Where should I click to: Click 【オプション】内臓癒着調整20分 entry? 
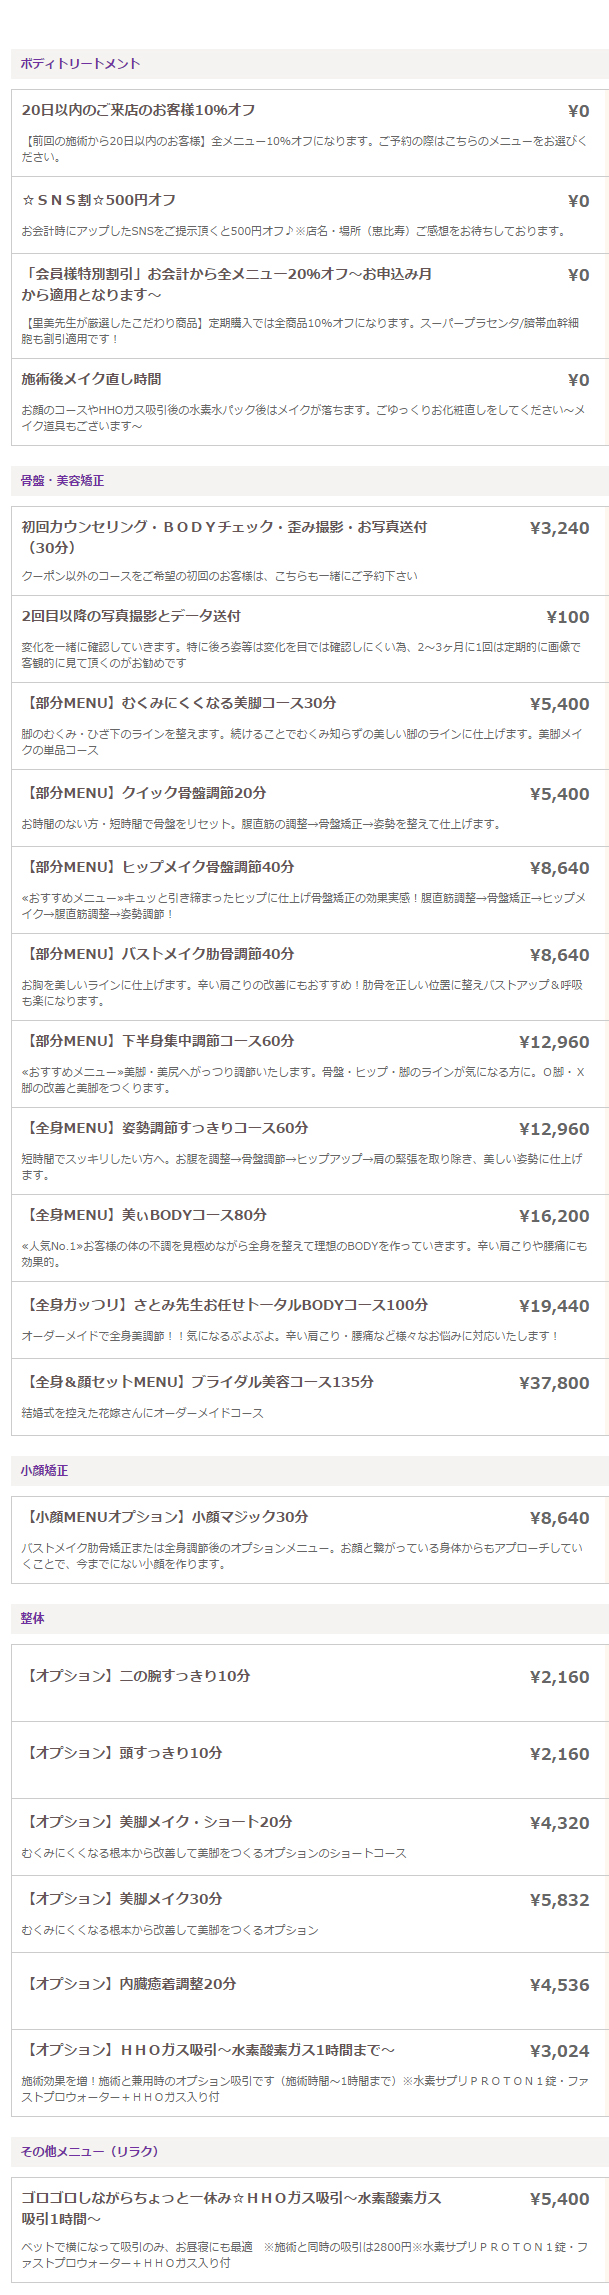point(129,1984)
